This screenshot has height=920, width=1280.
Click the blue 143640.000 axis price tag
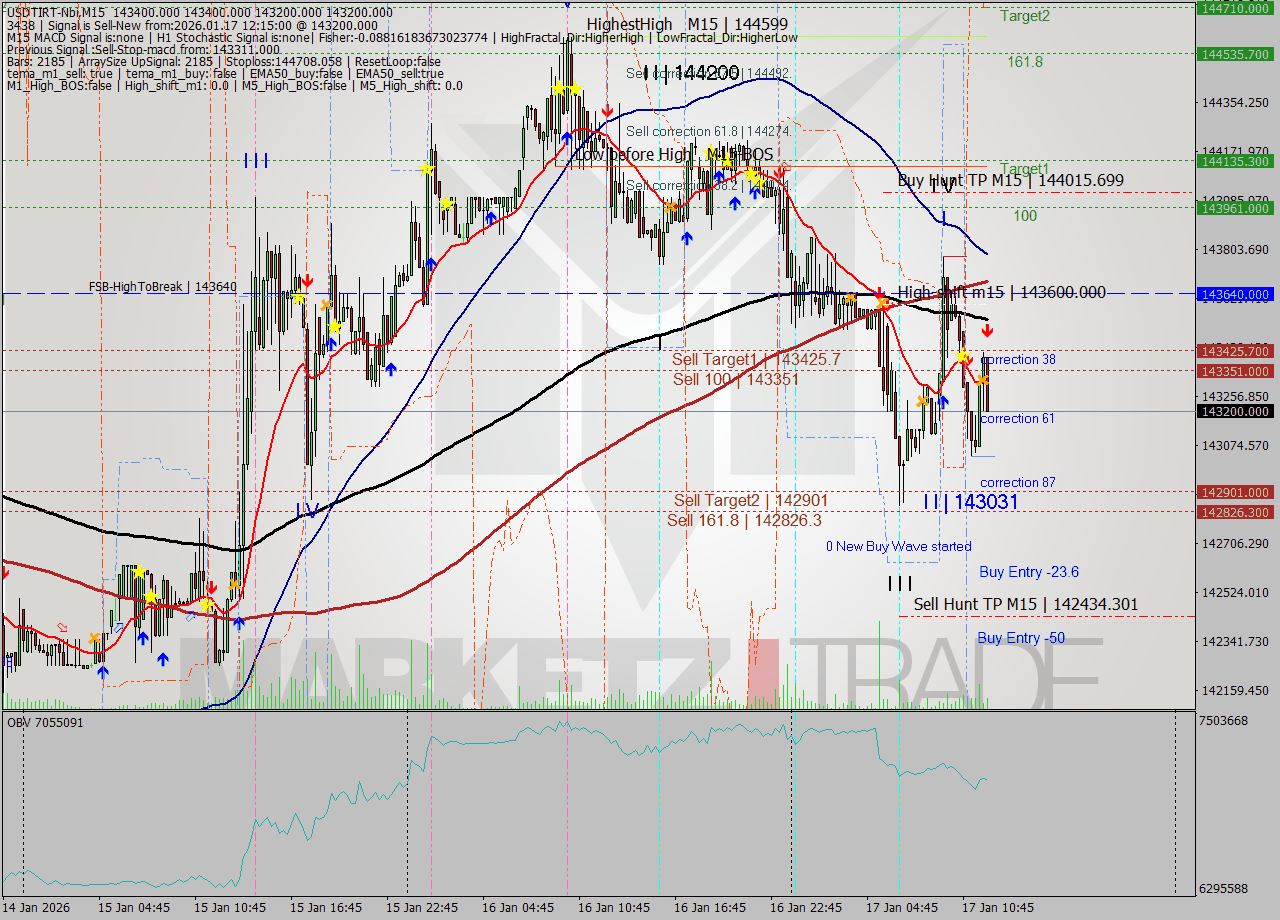[x=1237, y=295]
